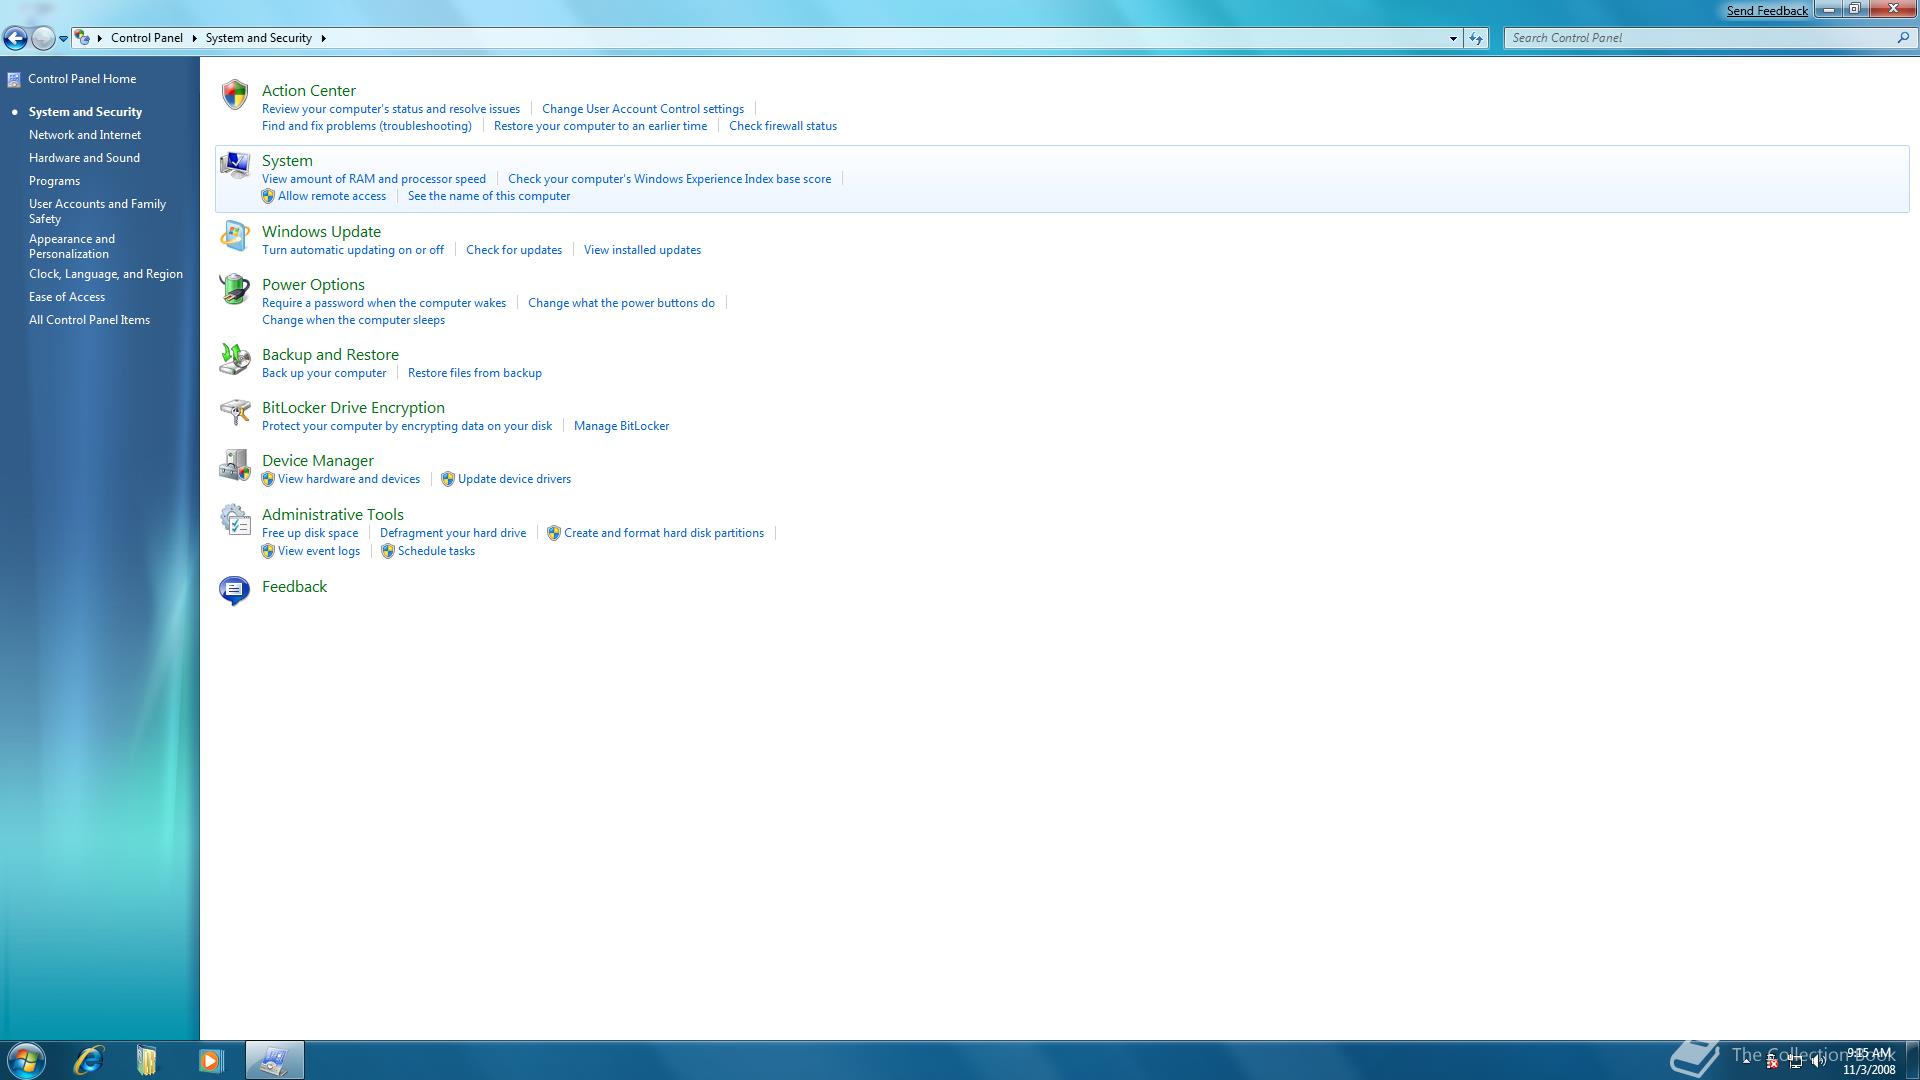Open User Accounts and Family Safety
The image size is (1920, 1080).
pyautogui.click(x=97, y=211)
